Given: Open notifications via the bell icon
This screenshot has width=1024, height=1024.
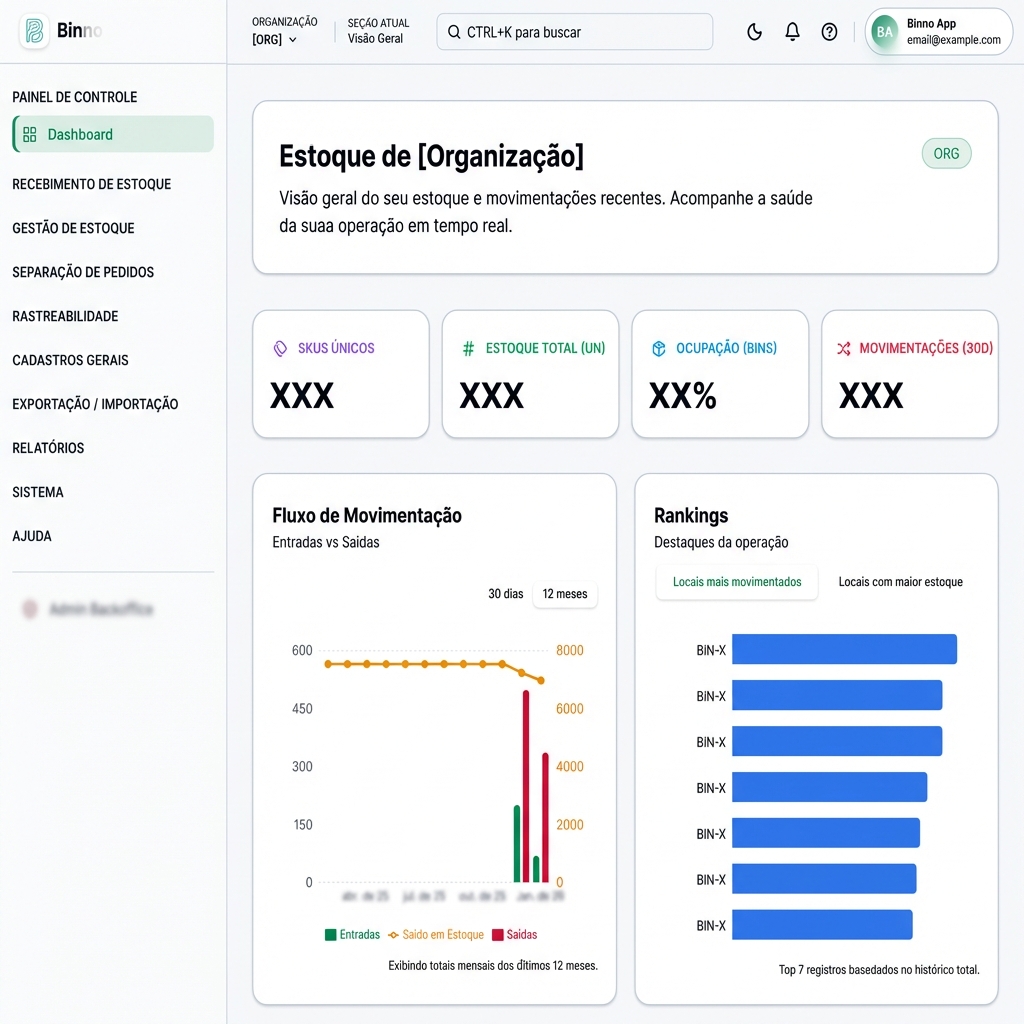Looking at the screenshot, I should 792,31.
